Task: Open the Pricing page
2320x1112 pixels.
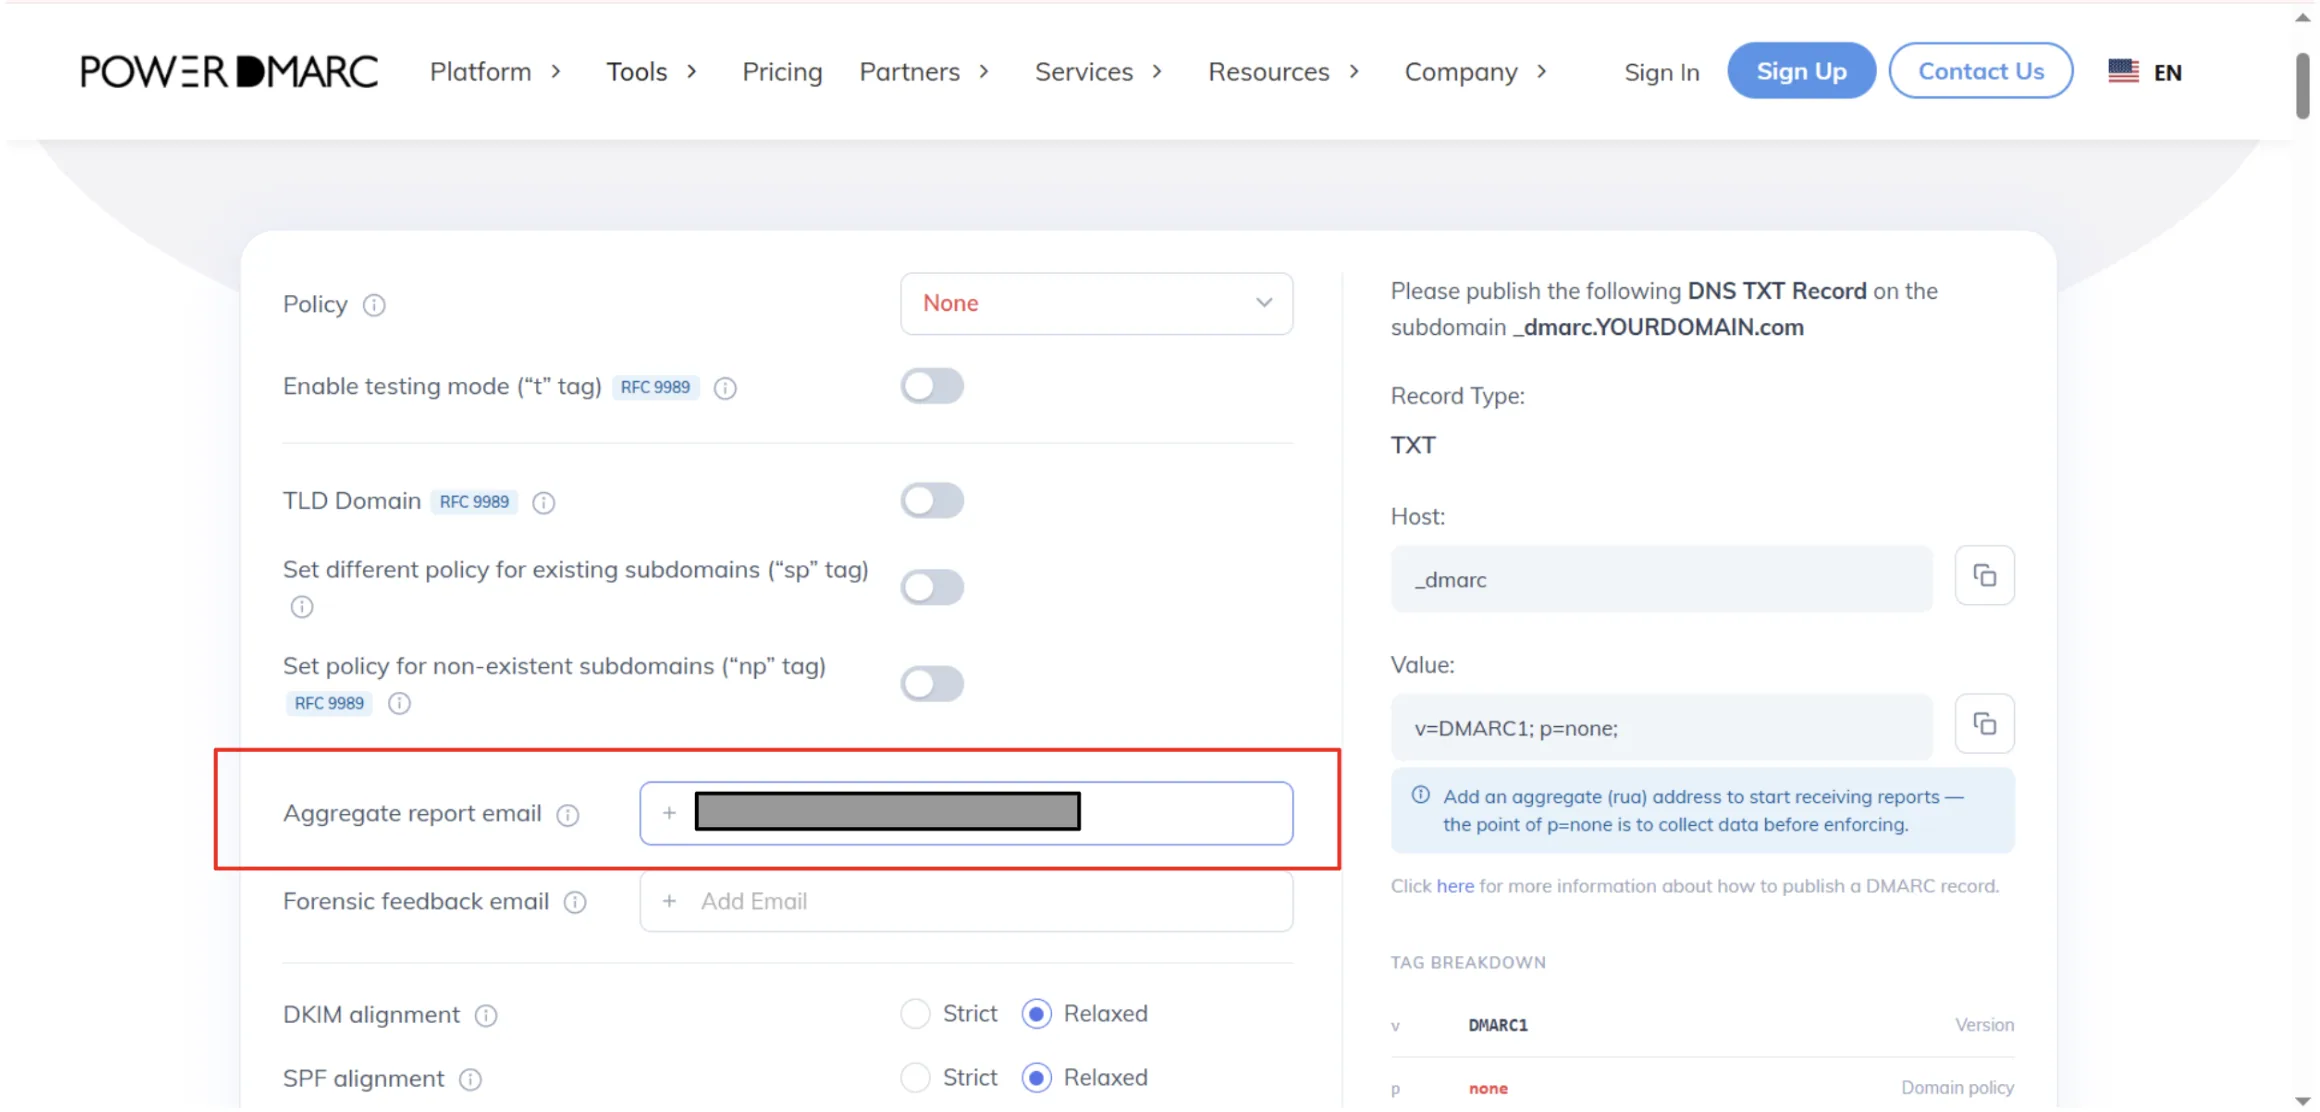Action: (x=782, y=72)
